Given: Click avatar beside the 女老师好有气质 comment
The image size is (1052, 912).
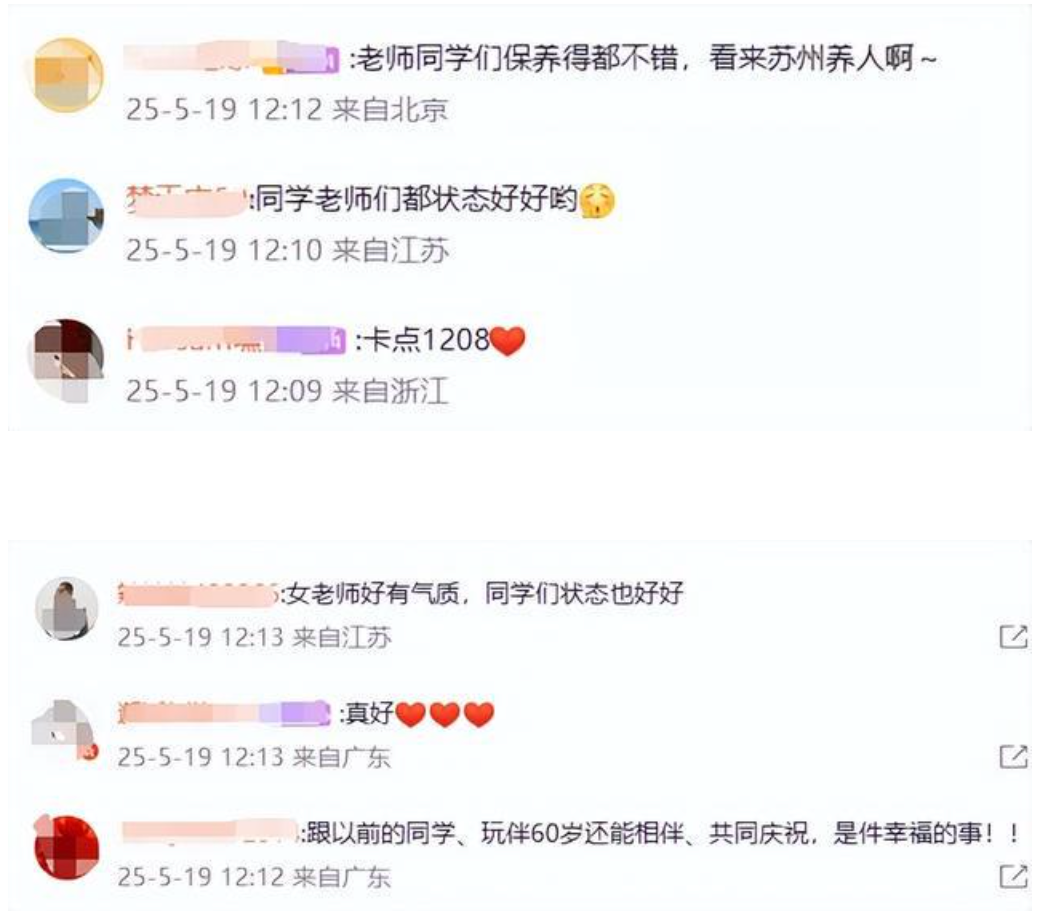Looking at the screenshot, I should (x=66, y=608).
